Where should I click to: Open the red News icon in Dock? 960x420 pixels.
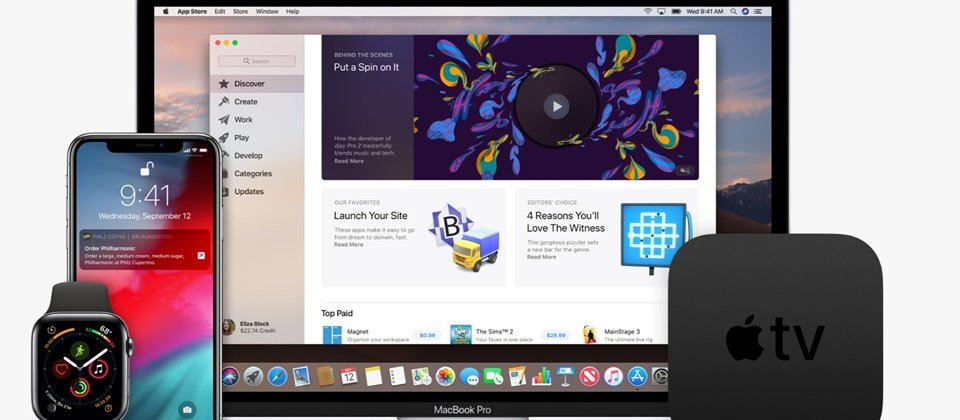tap(589, 376)
